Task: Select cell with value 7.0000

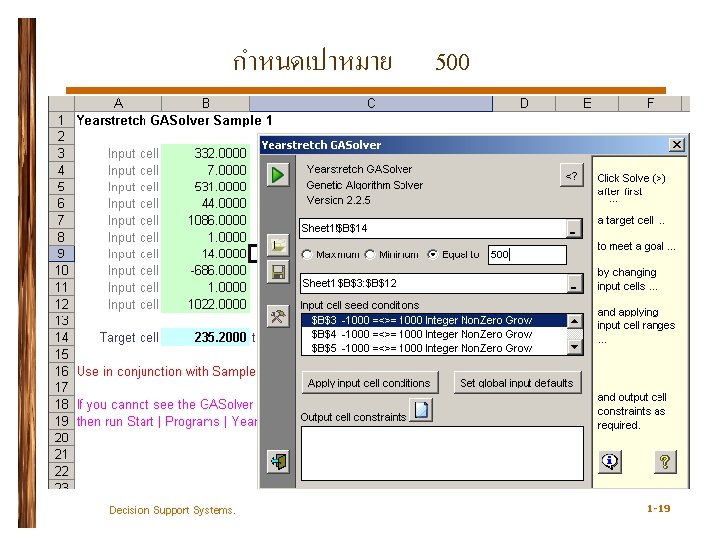Action: click(x=205, y=170)
